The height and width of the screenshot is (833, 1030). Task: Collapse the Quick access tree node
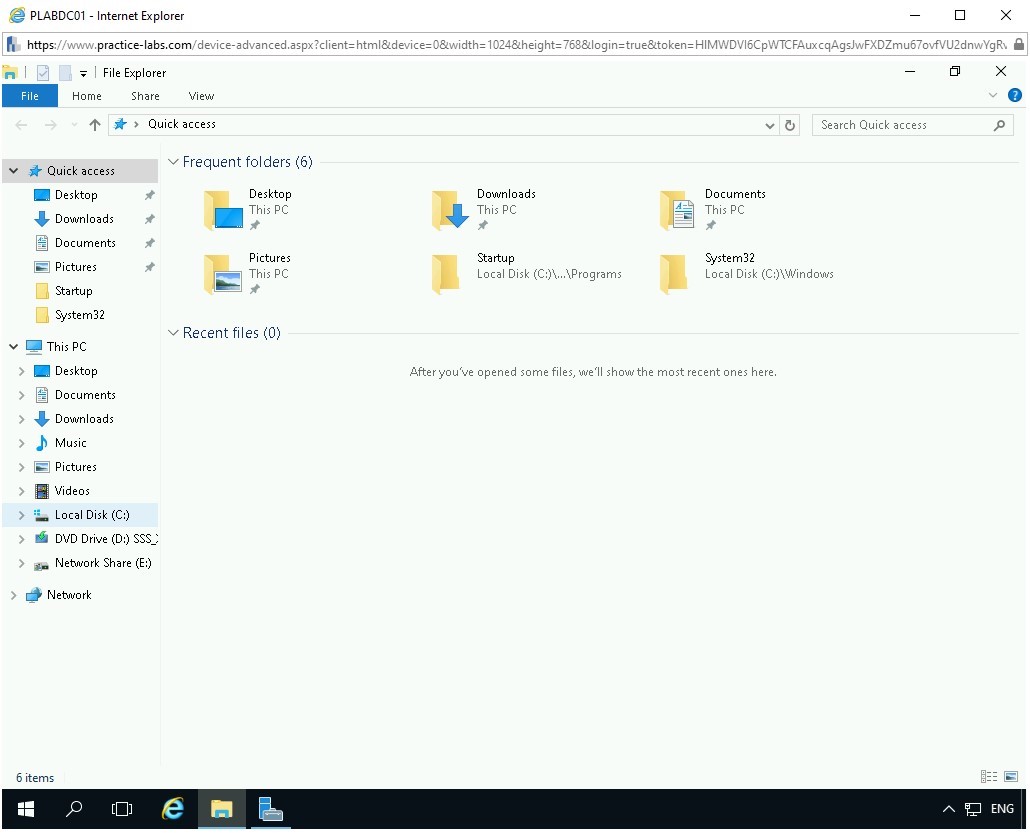13,171
